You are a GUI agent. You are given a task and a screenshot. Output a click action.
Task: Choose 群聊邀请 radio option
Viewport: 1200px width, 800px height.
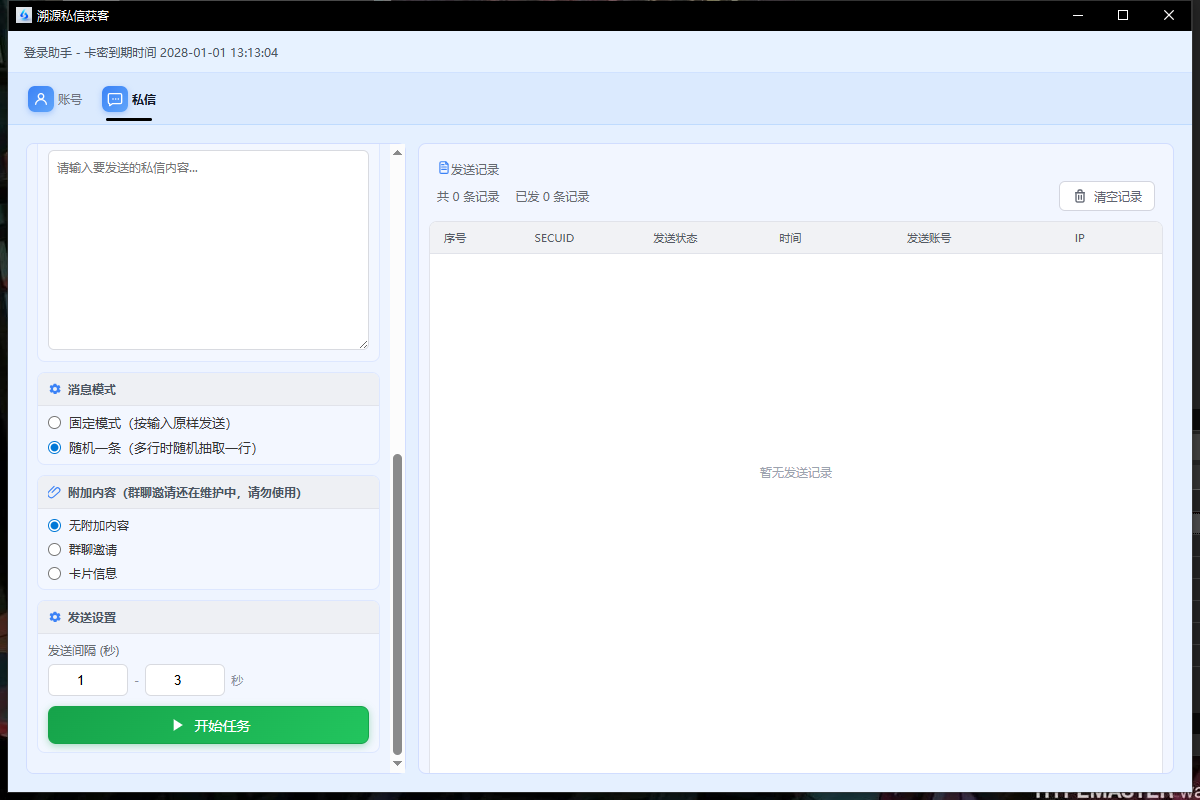[x=55, y=549]
